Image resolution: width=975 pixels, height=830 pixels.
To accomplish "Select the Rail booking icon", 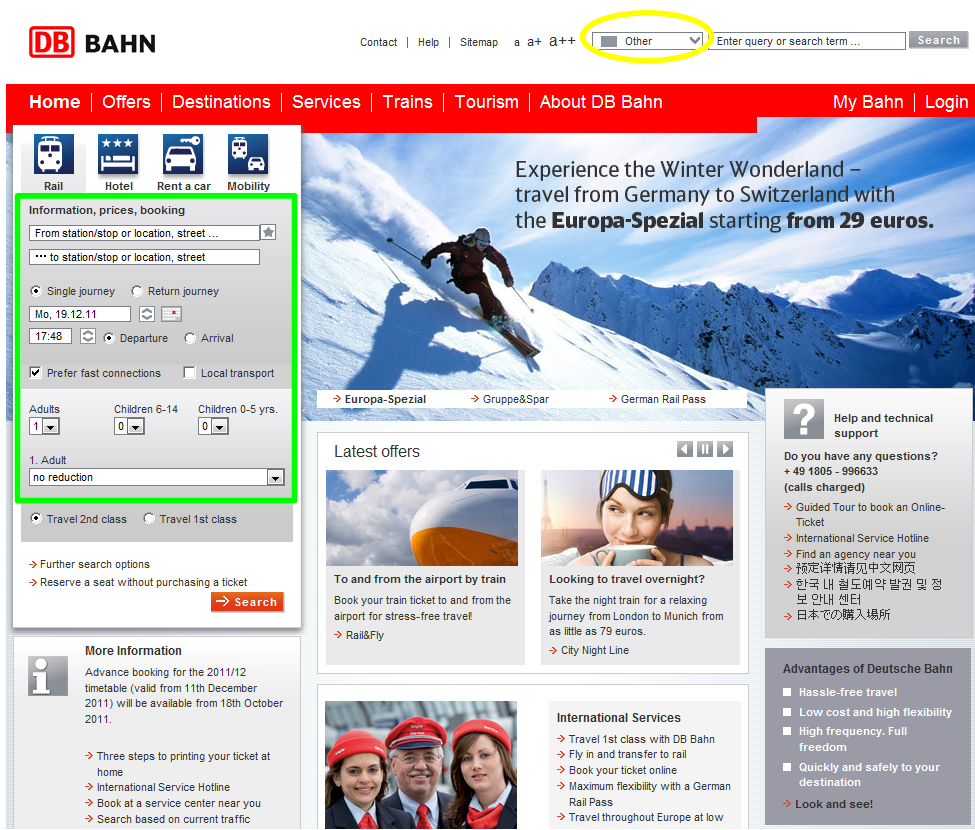I will pyautogui.click(x=53, y=154).
